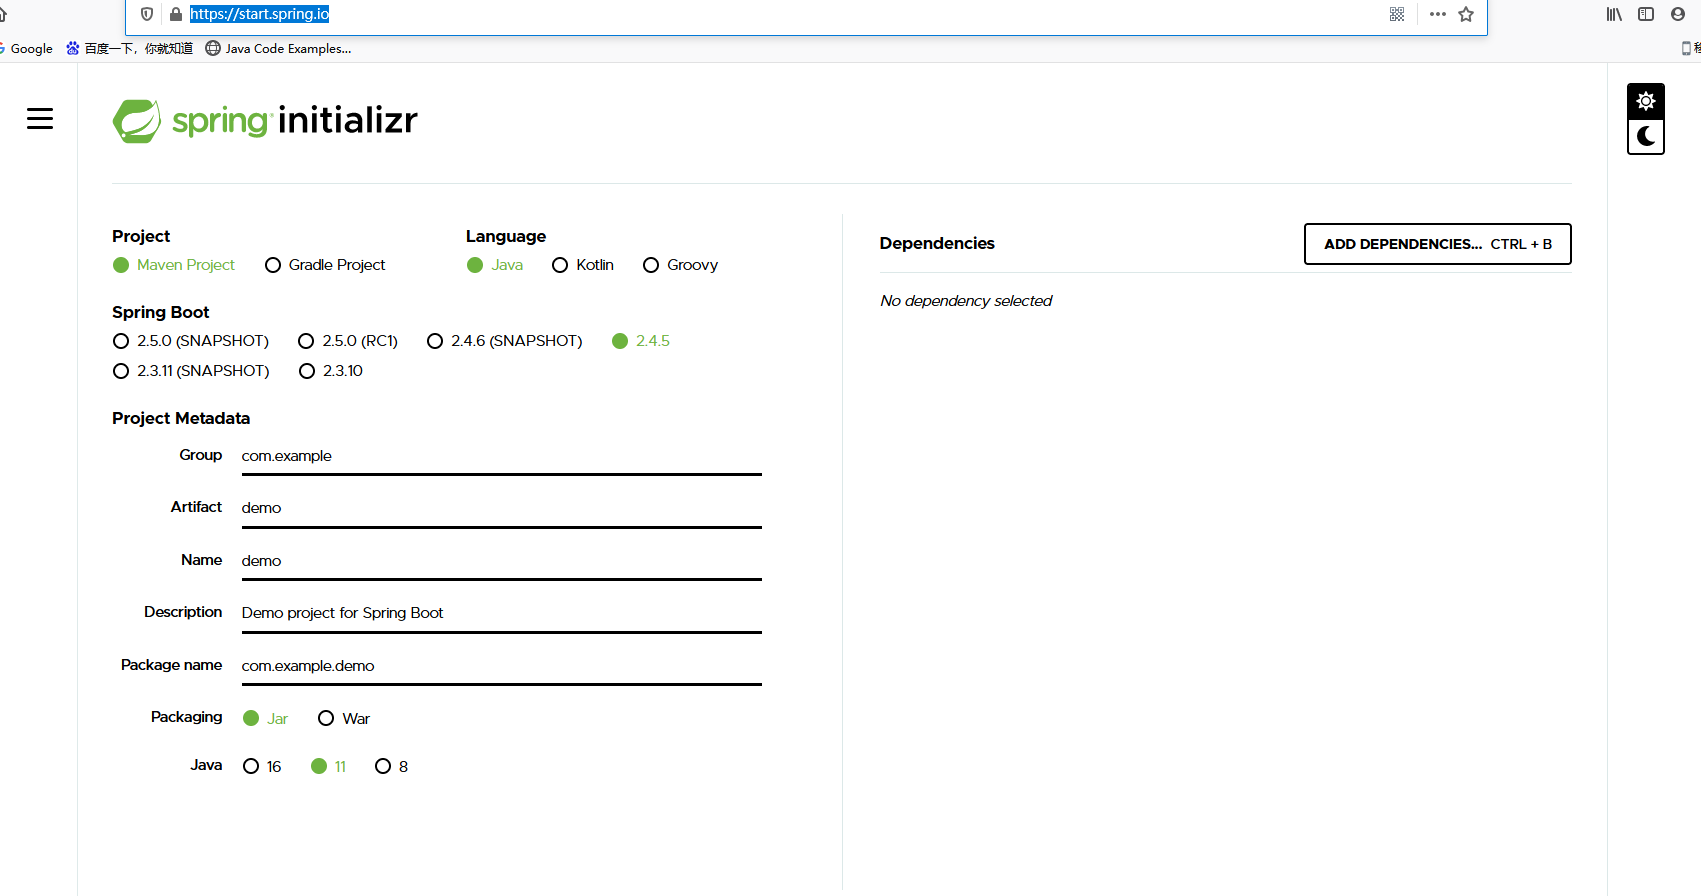Switch to light theme sun icon
This screenshot has width=1701, height=896.
1646,101
